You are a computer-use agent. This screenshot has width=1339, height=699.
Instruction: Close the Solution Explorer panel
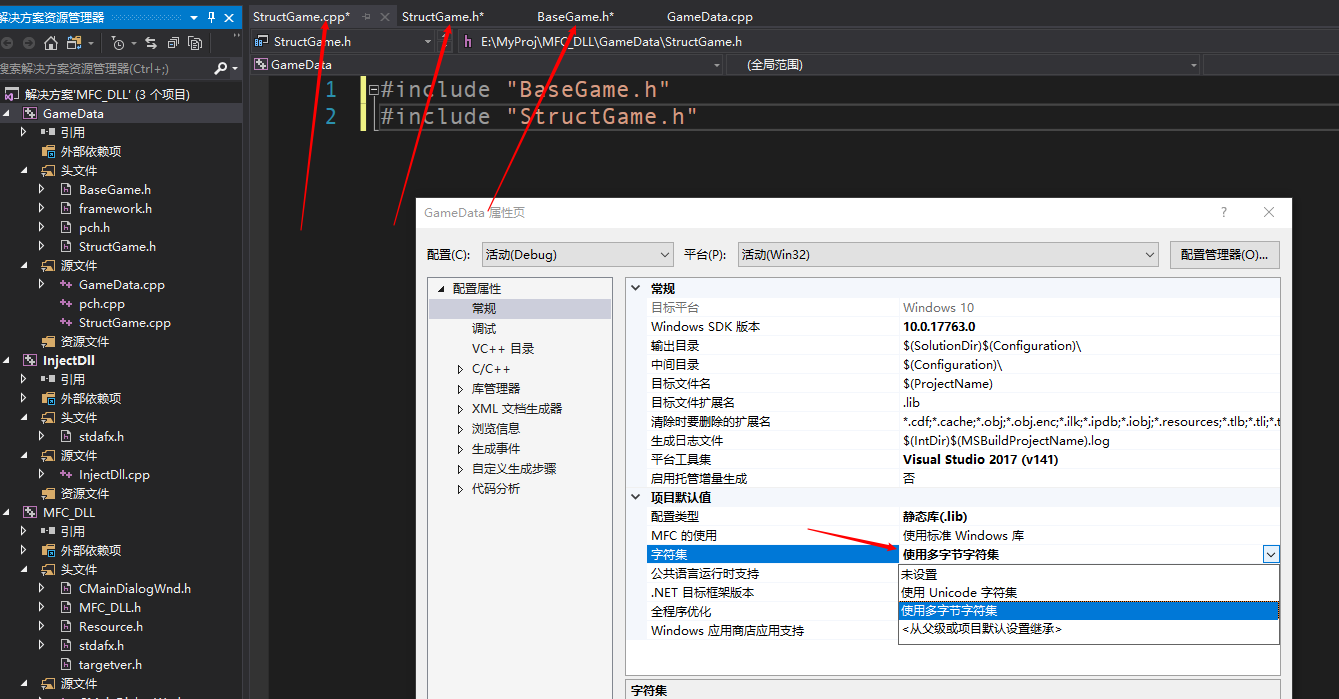(x=230, y=17)
